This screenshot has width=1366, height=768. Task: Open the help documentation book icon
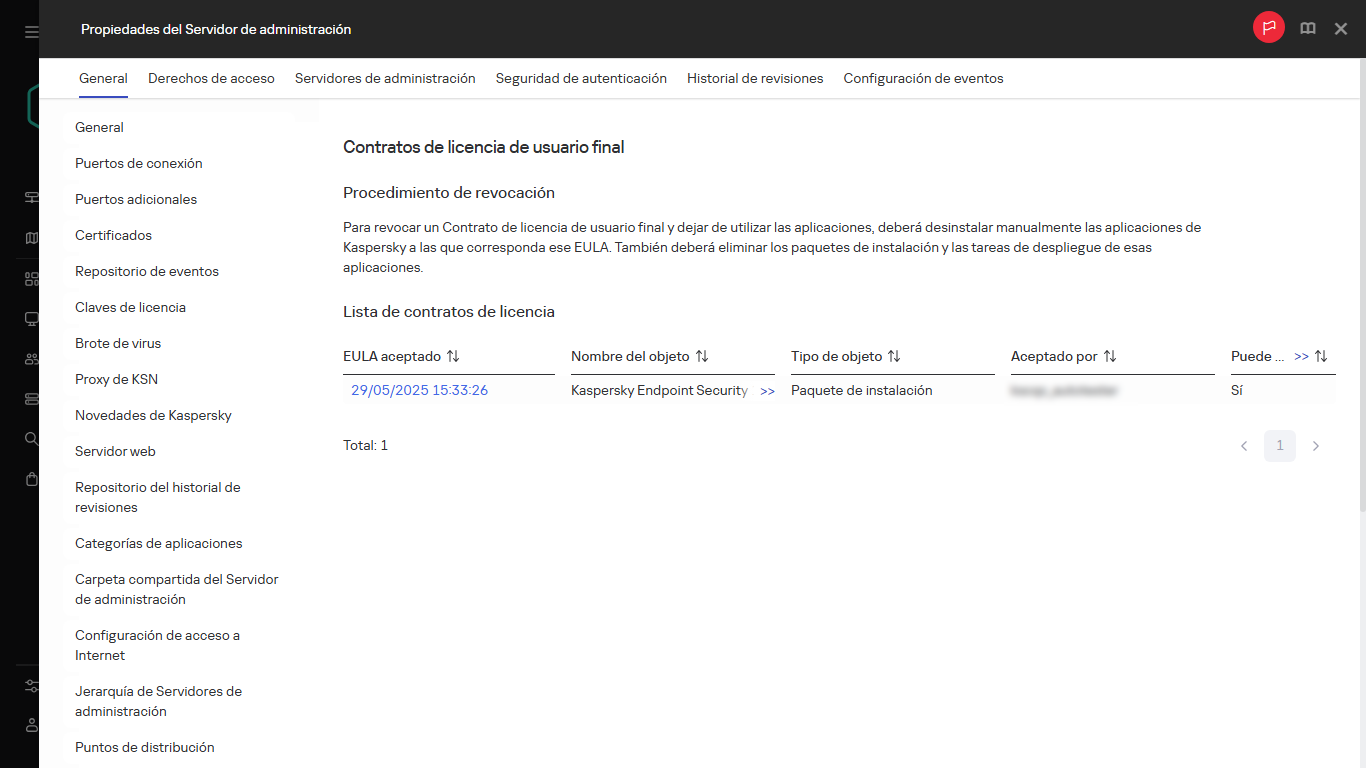pyautogui.click(x=1307, y=28)
